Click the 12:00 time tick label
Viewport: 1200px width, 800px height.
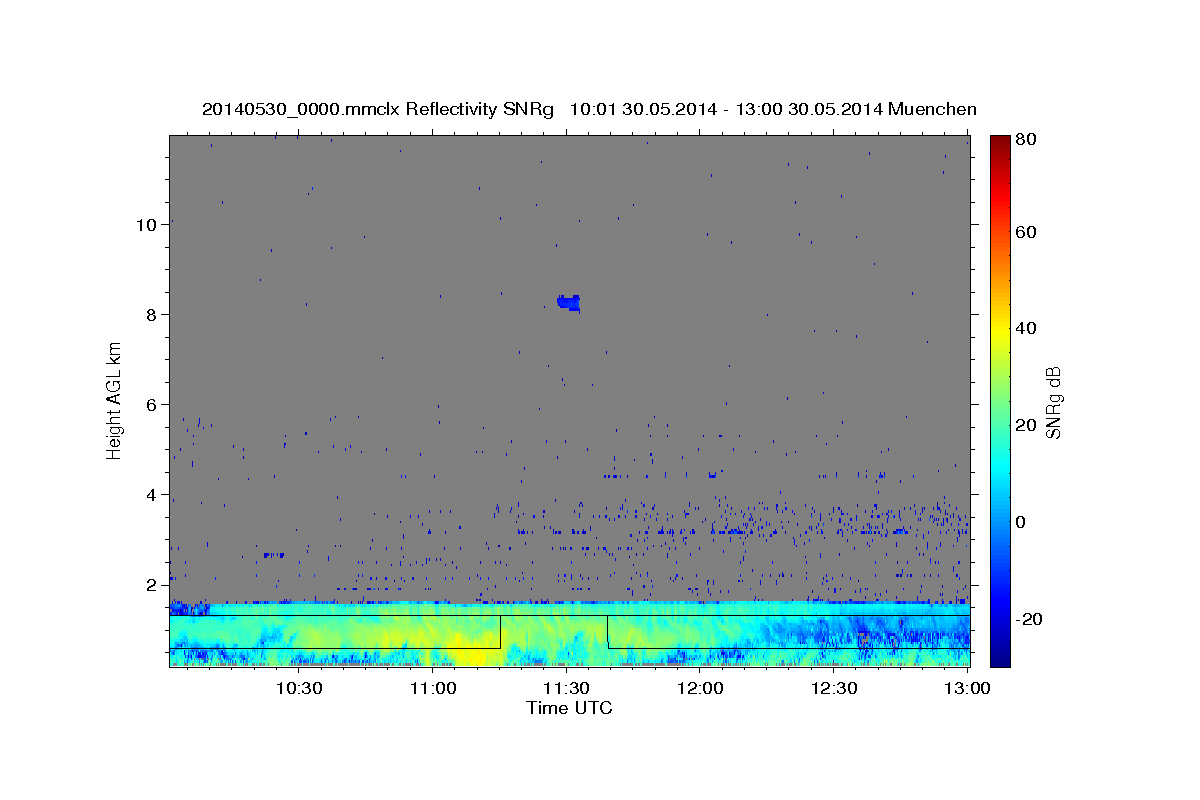(x=701, y=688)
